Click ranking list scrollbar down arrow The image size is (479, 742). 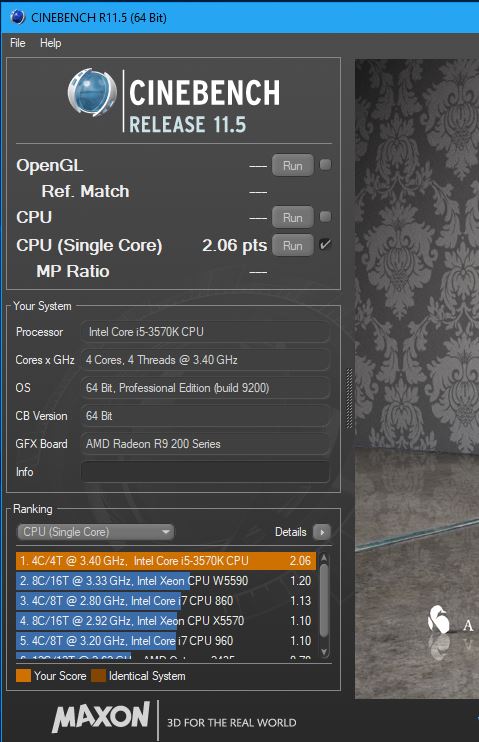coord(324,652)
